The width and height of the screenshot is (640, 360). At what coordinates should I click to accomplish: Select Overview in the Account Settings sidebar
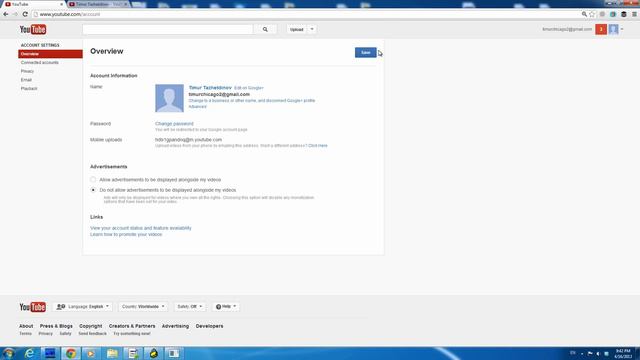click(50, 54)
